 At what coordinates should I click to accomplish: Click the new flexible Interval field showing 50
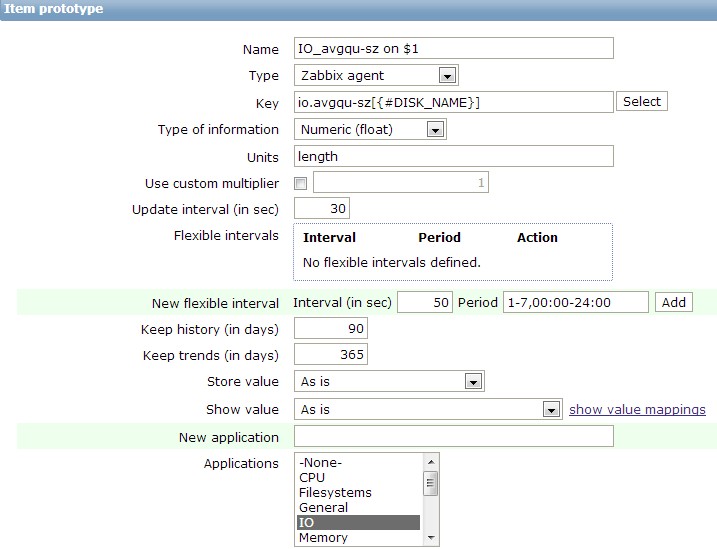[425, 302]
